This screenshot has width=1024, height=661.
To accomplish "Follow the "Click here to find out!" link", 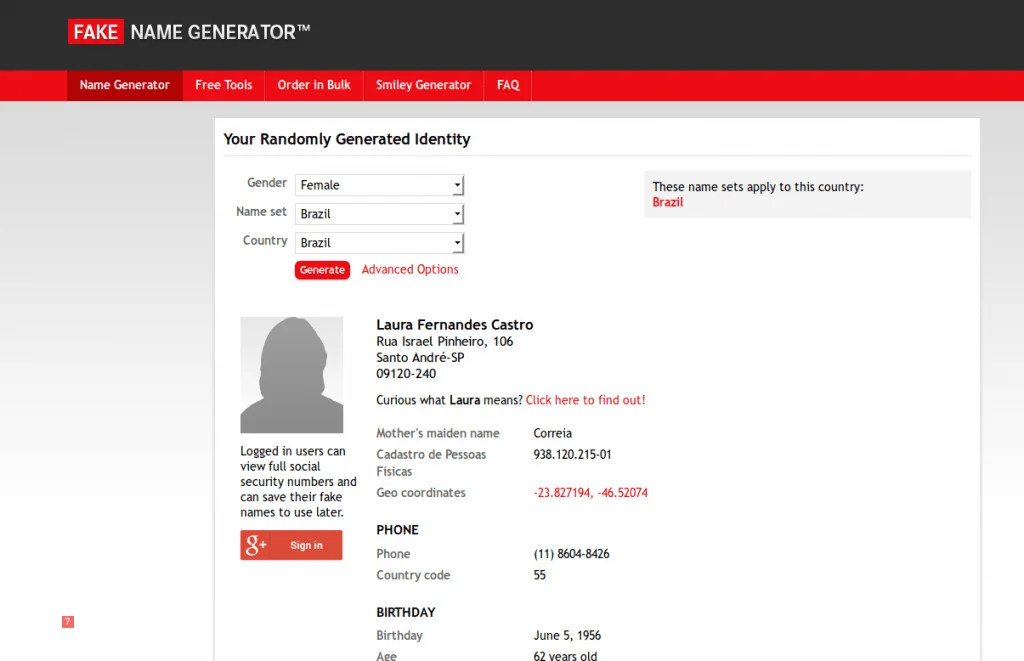I will (585, 400).
